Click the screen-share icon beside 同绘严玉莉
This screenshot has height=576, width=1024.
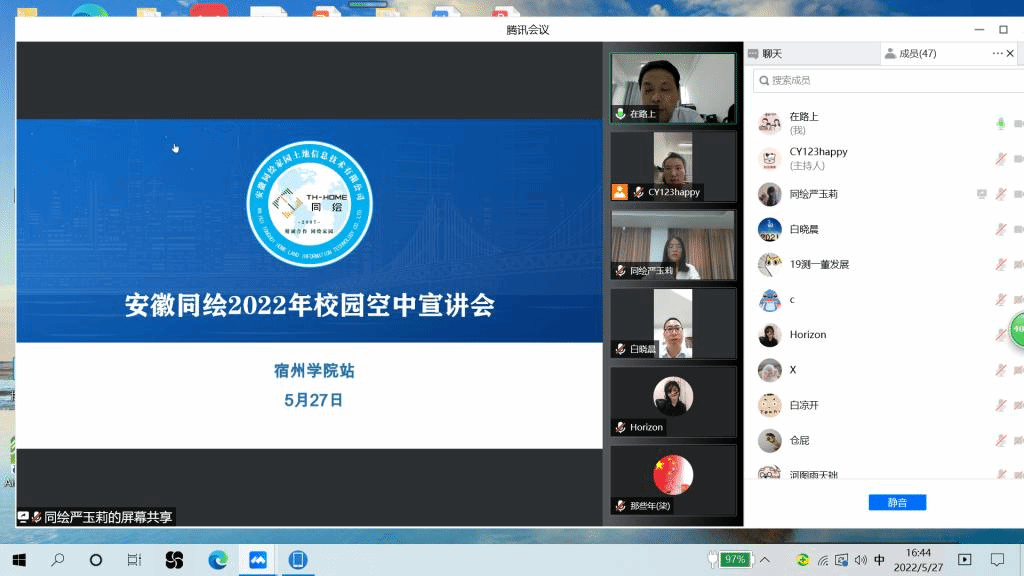[982, 194]
